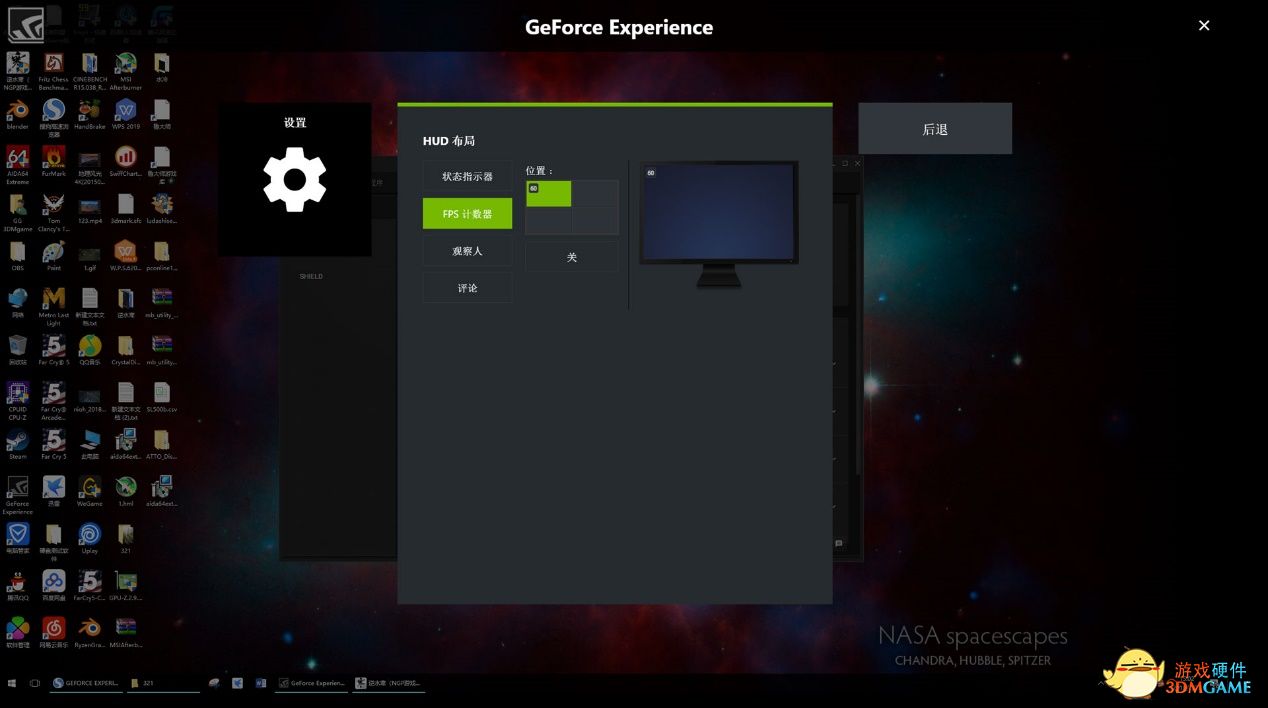Select FurMark desktop icon
1268x708 pixels.
[x=54, y=162]
